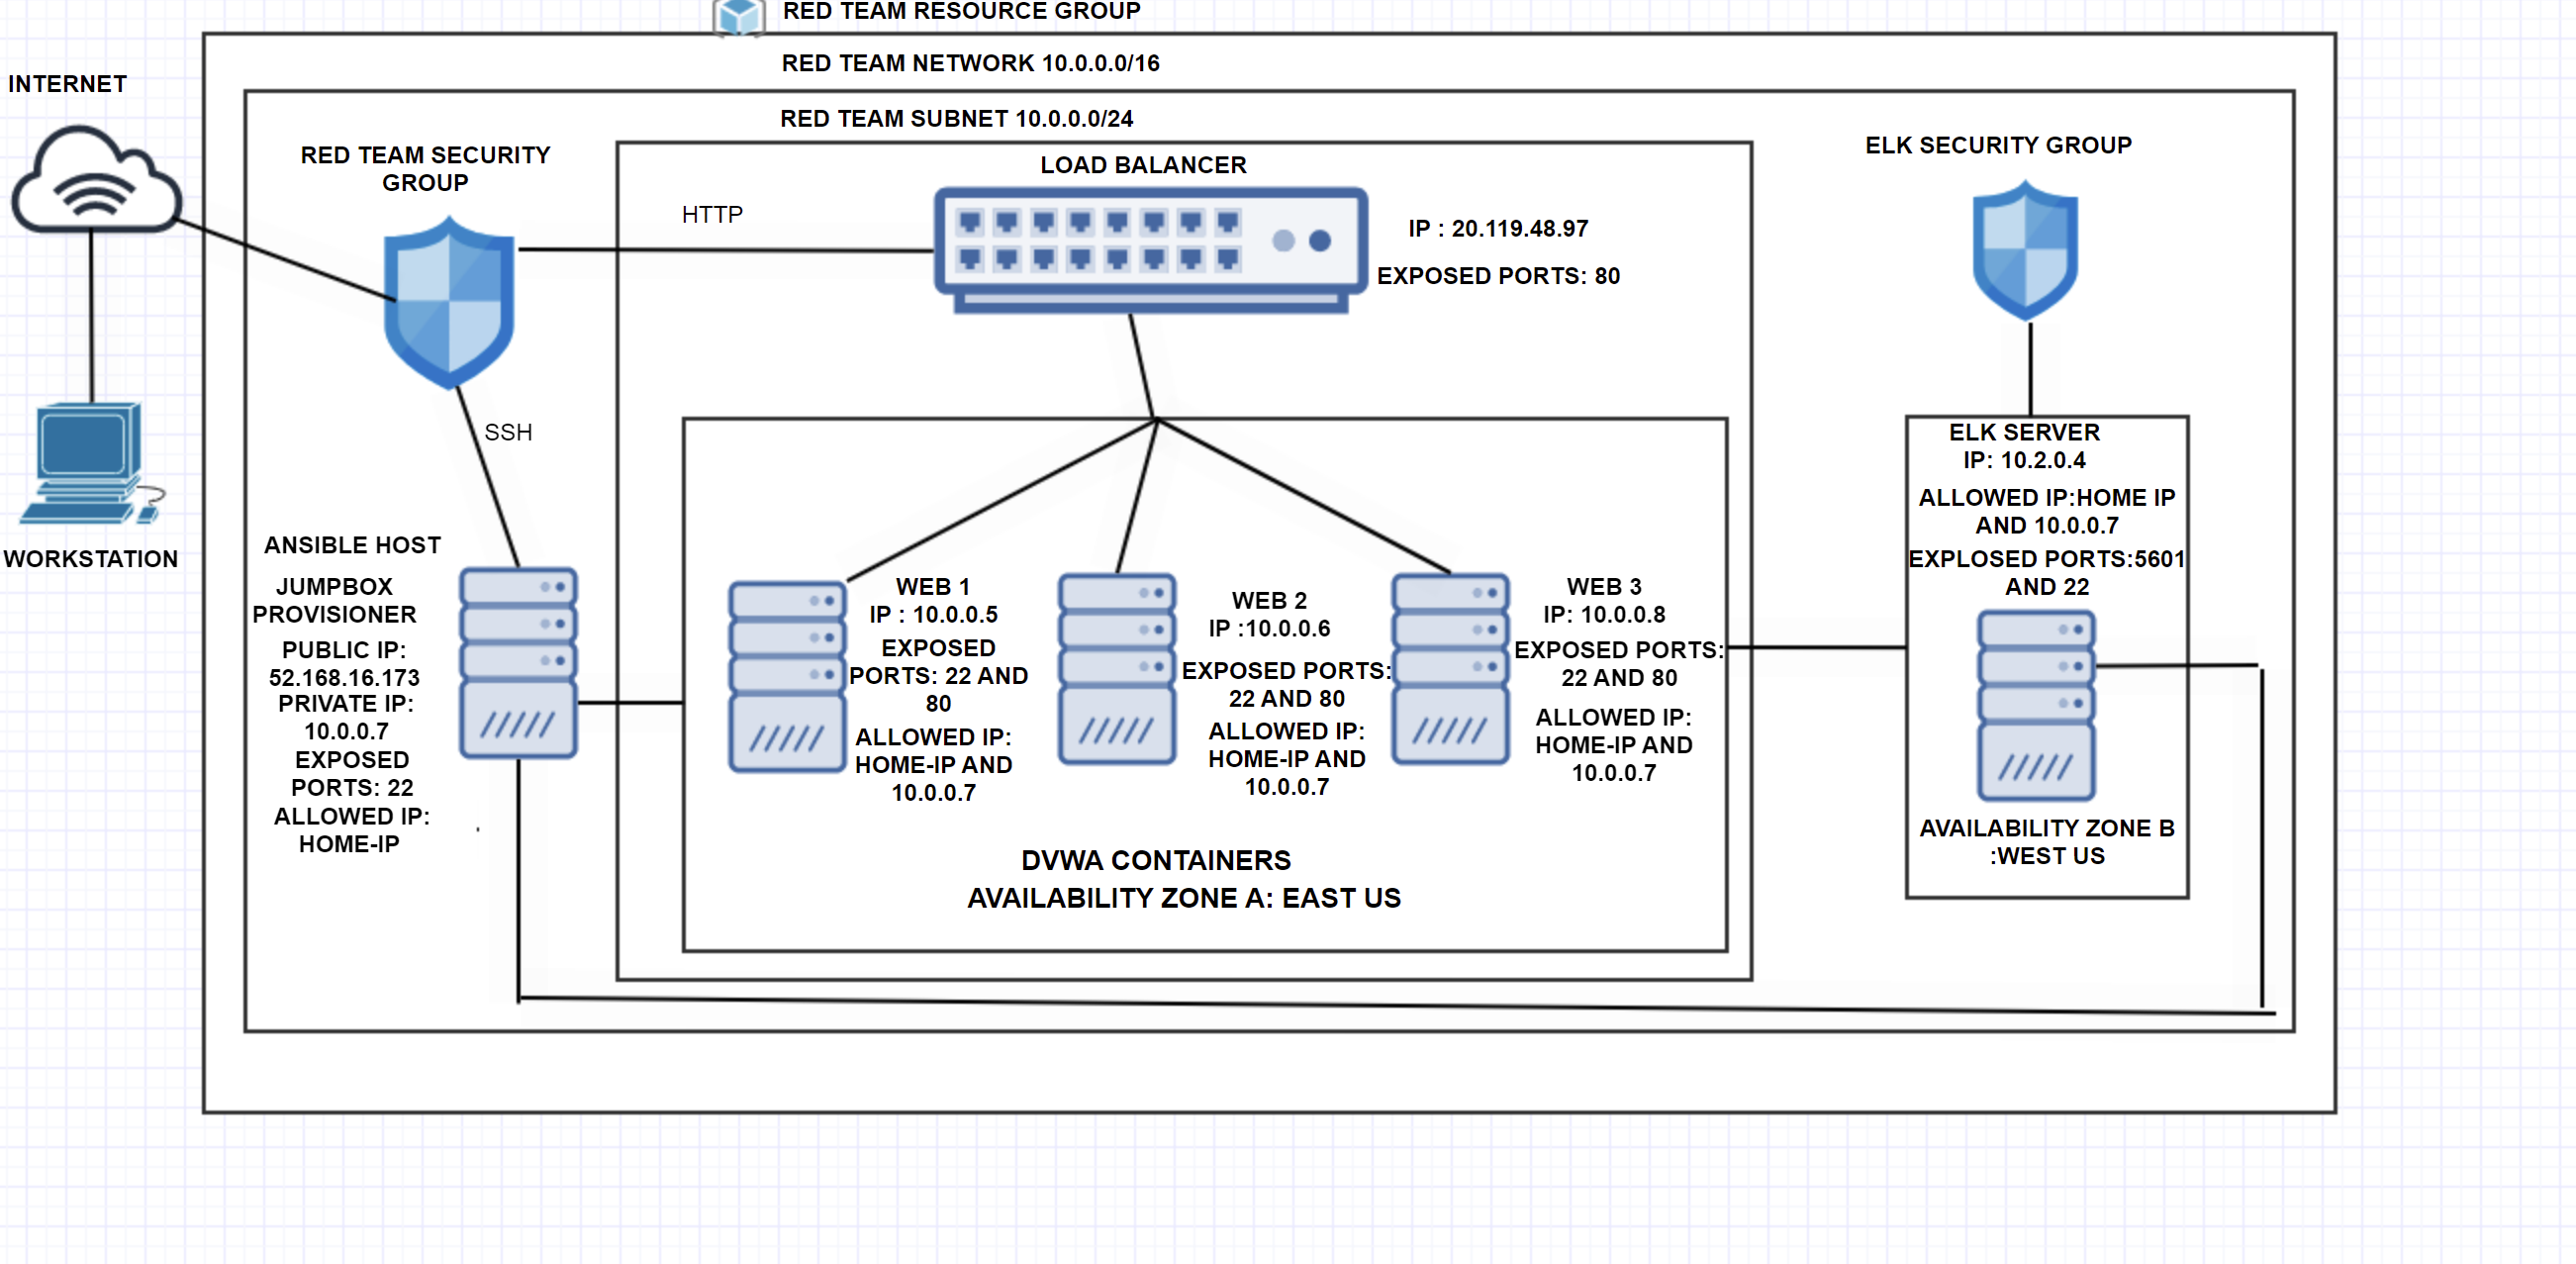Select the 'IP : 20.119.48.97' label

click(x=1498, y=228)
